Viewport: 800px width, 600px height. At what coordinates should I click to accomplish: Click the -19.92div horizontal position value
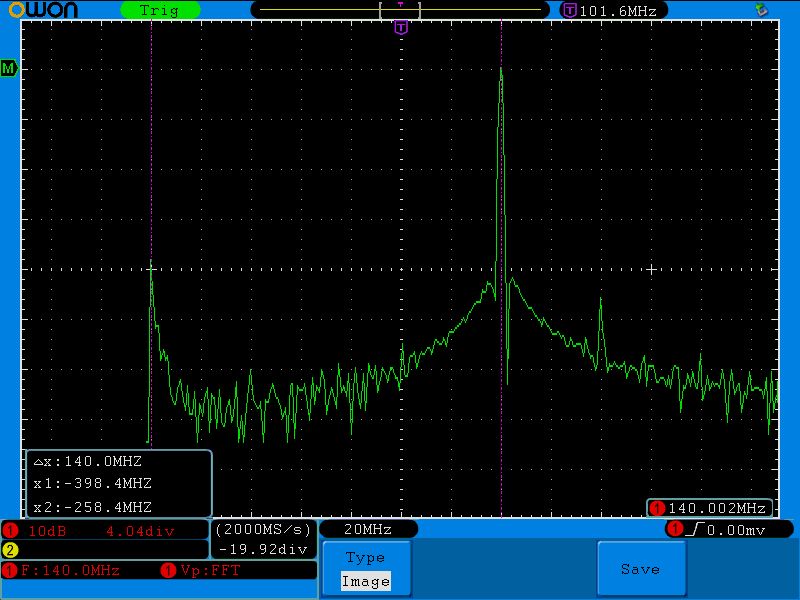tap(263, 549)
